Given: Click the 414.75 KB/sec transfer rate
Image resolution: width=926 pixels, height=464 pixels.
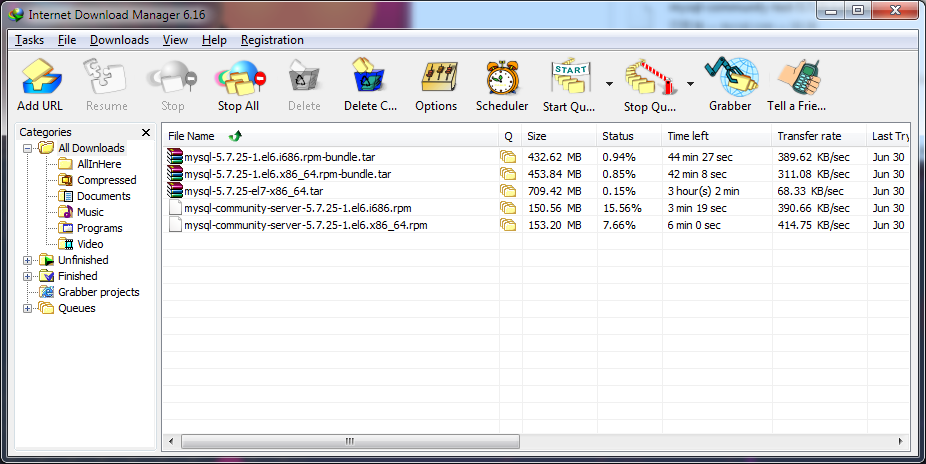Looking at the screenshot, I should (x=814, y=225).
